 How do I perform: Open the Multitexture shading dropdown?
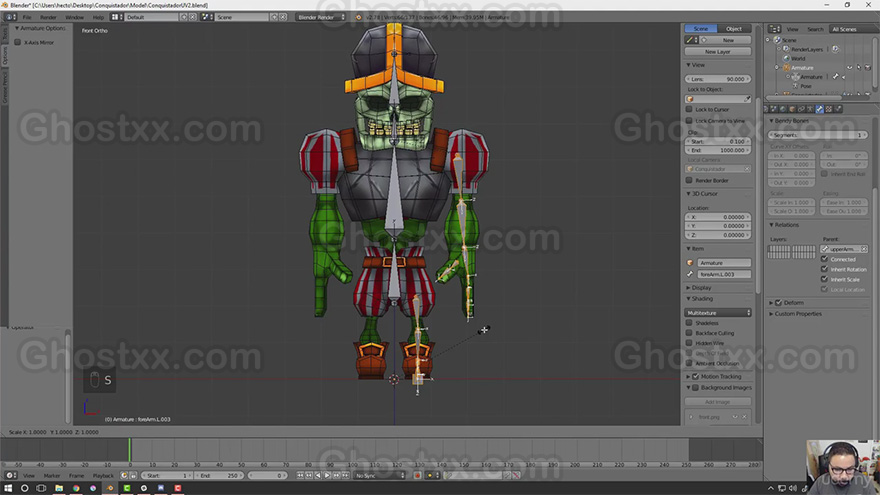click(718, 313)
